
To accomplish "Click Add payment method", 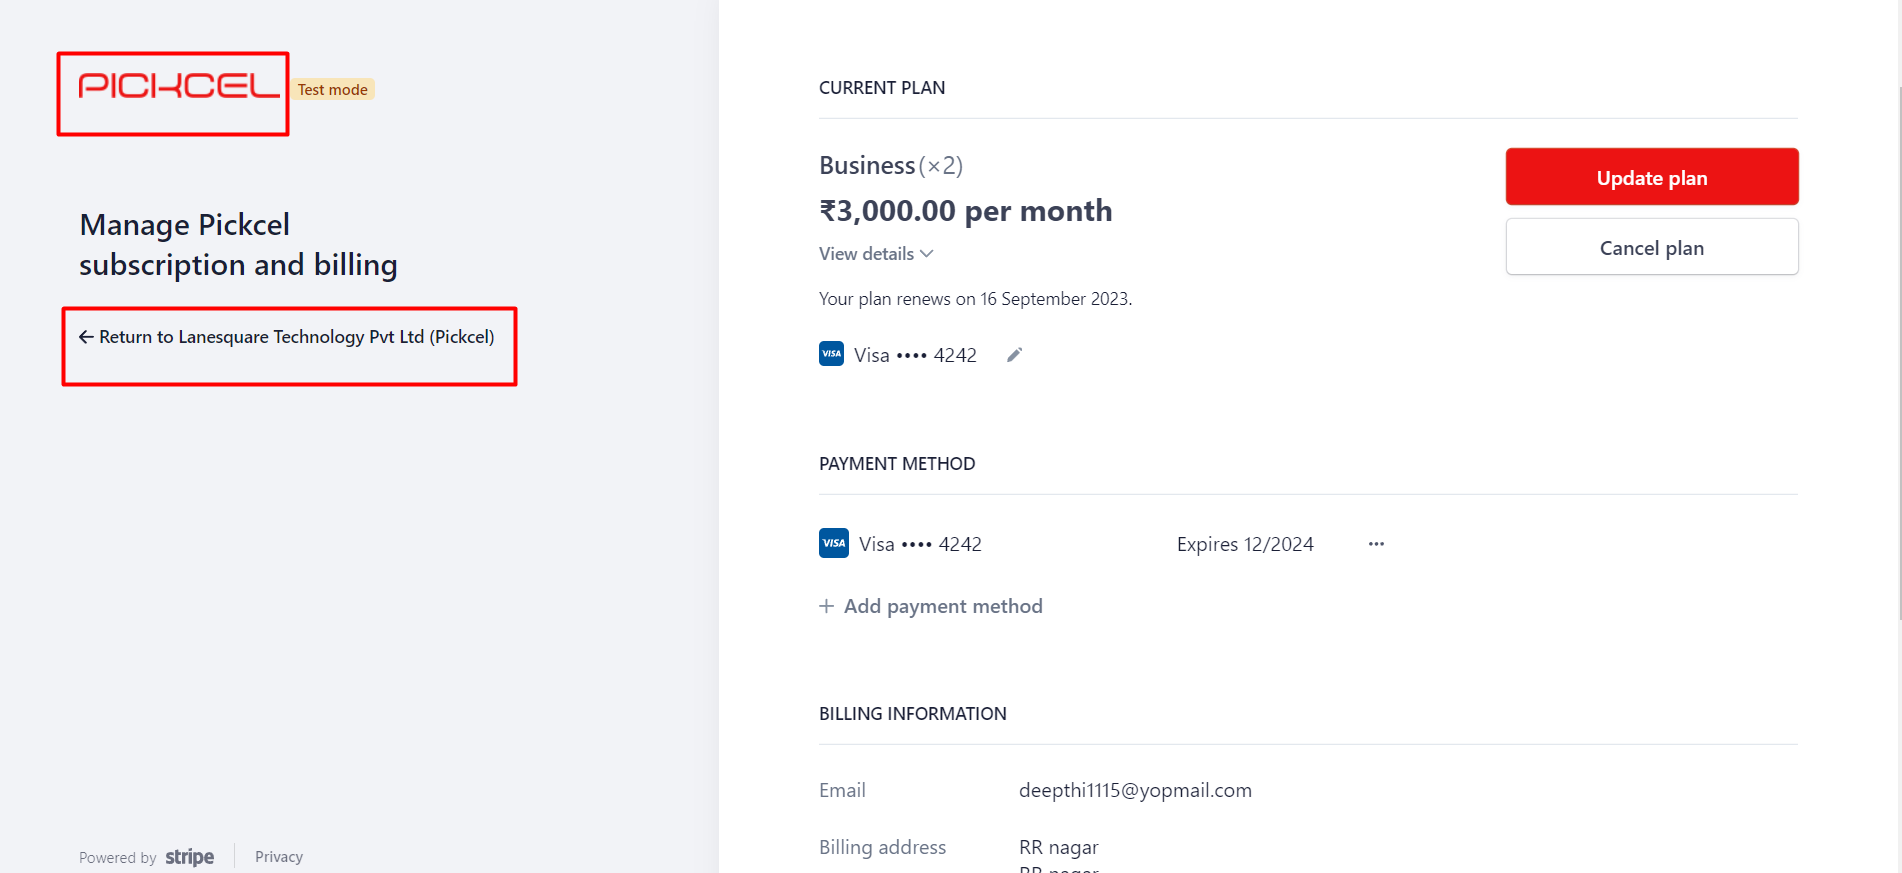I will [931, 606].
